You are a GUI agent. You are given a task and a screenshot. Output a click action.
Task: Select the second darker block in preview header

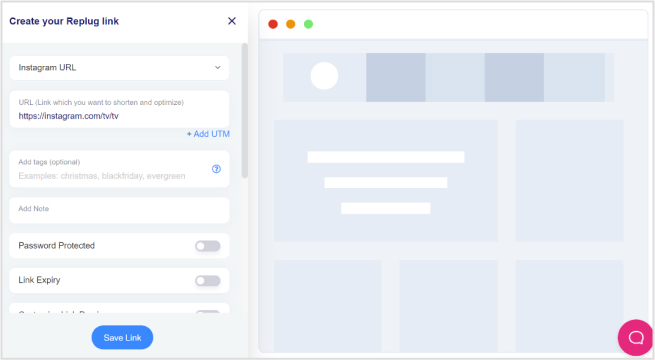point(514,77)
